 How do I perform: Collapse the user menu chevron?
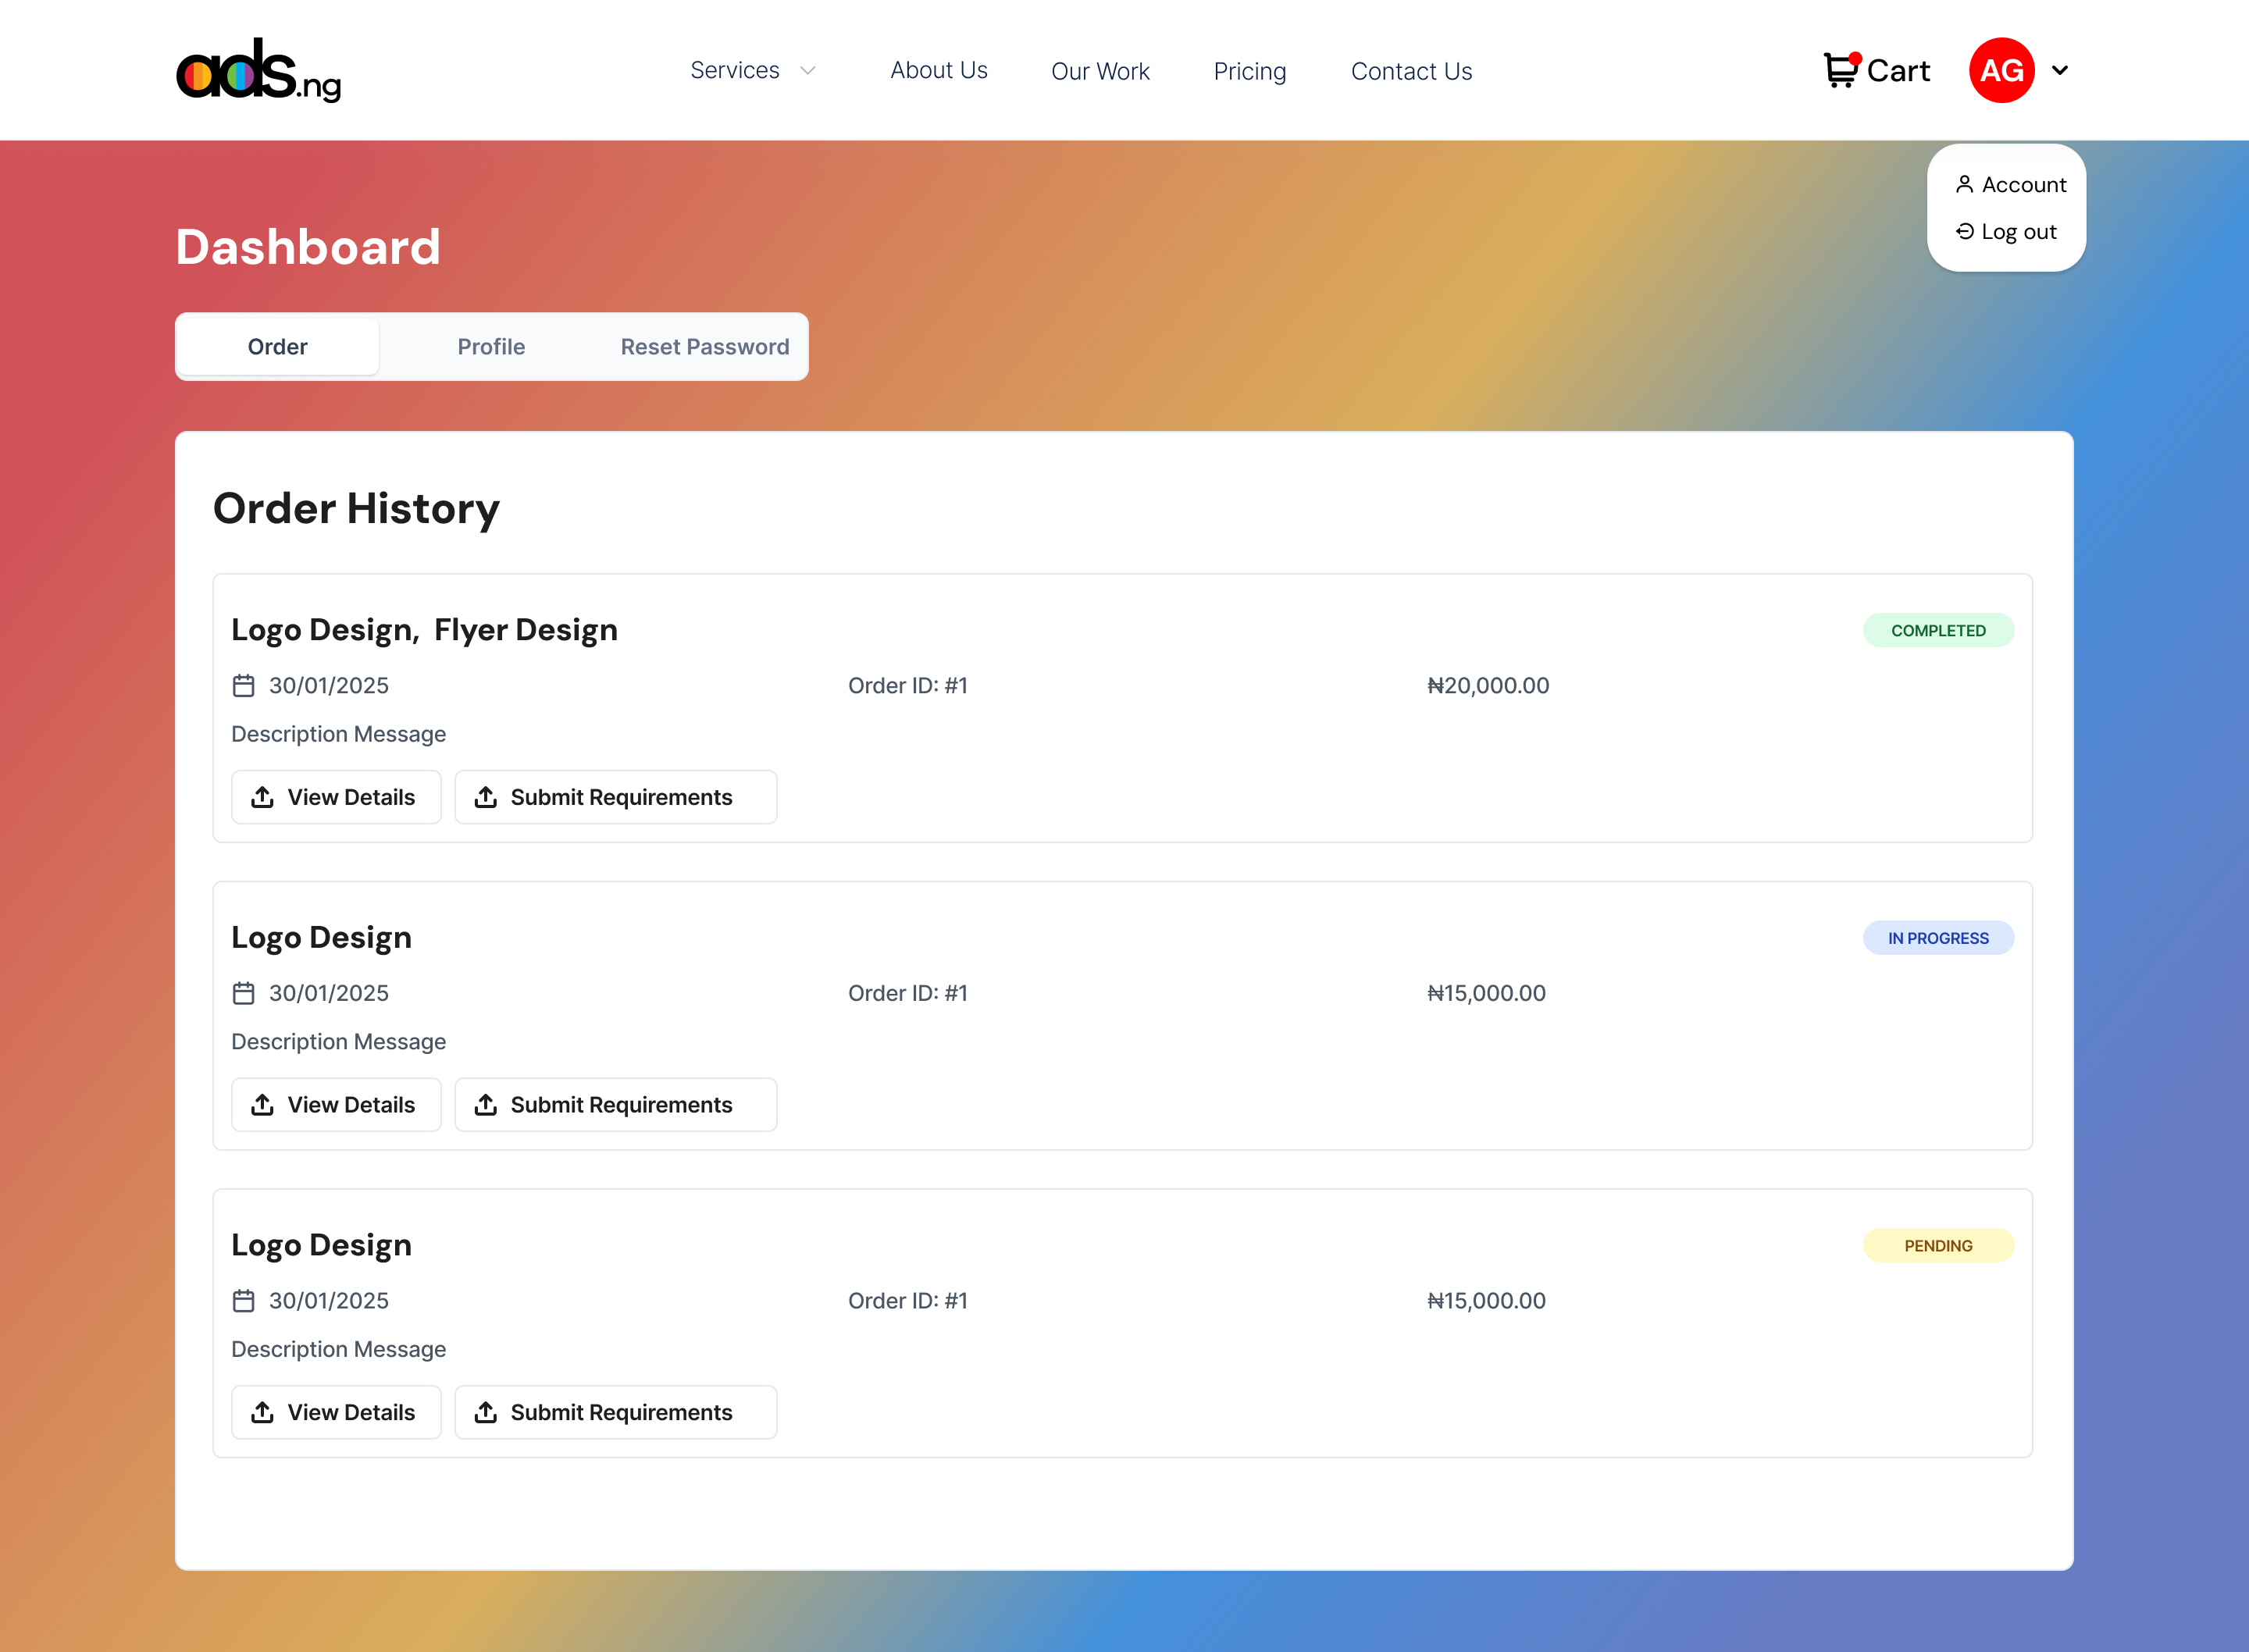2060,70
